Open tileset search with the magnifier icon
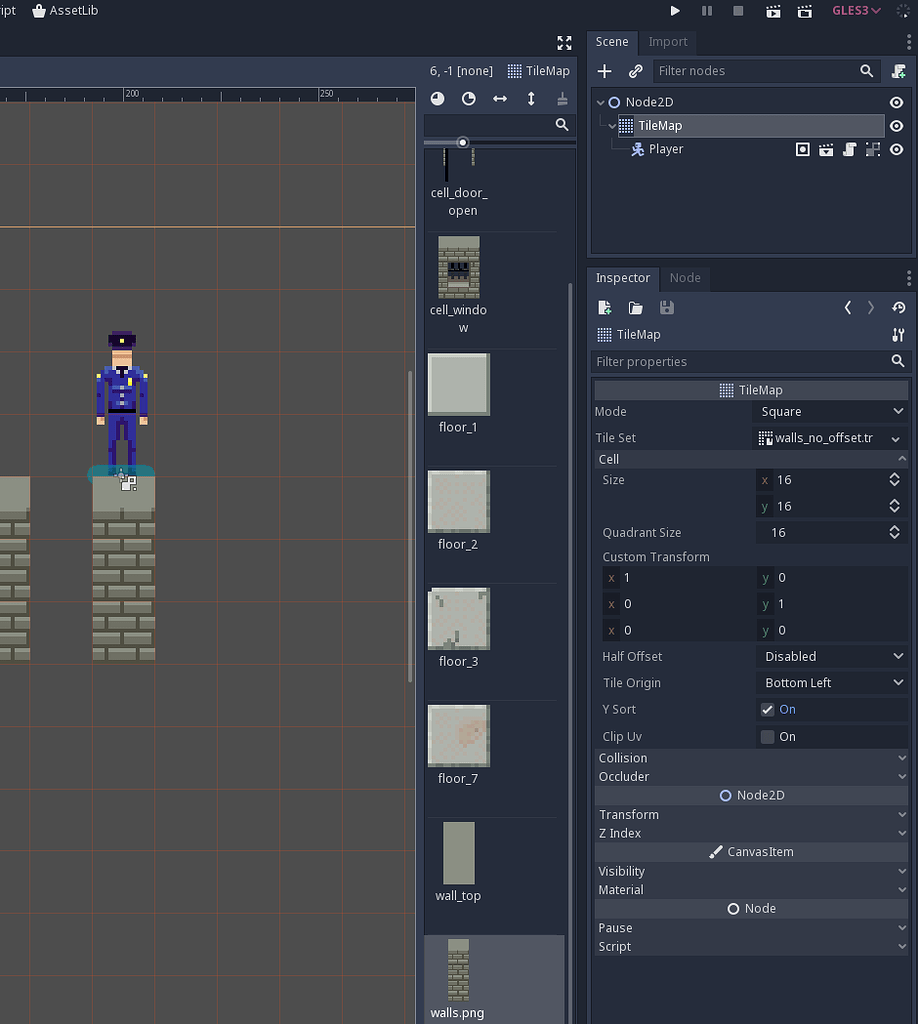Viewport: 918px width, 1024px height. point(561,125)
